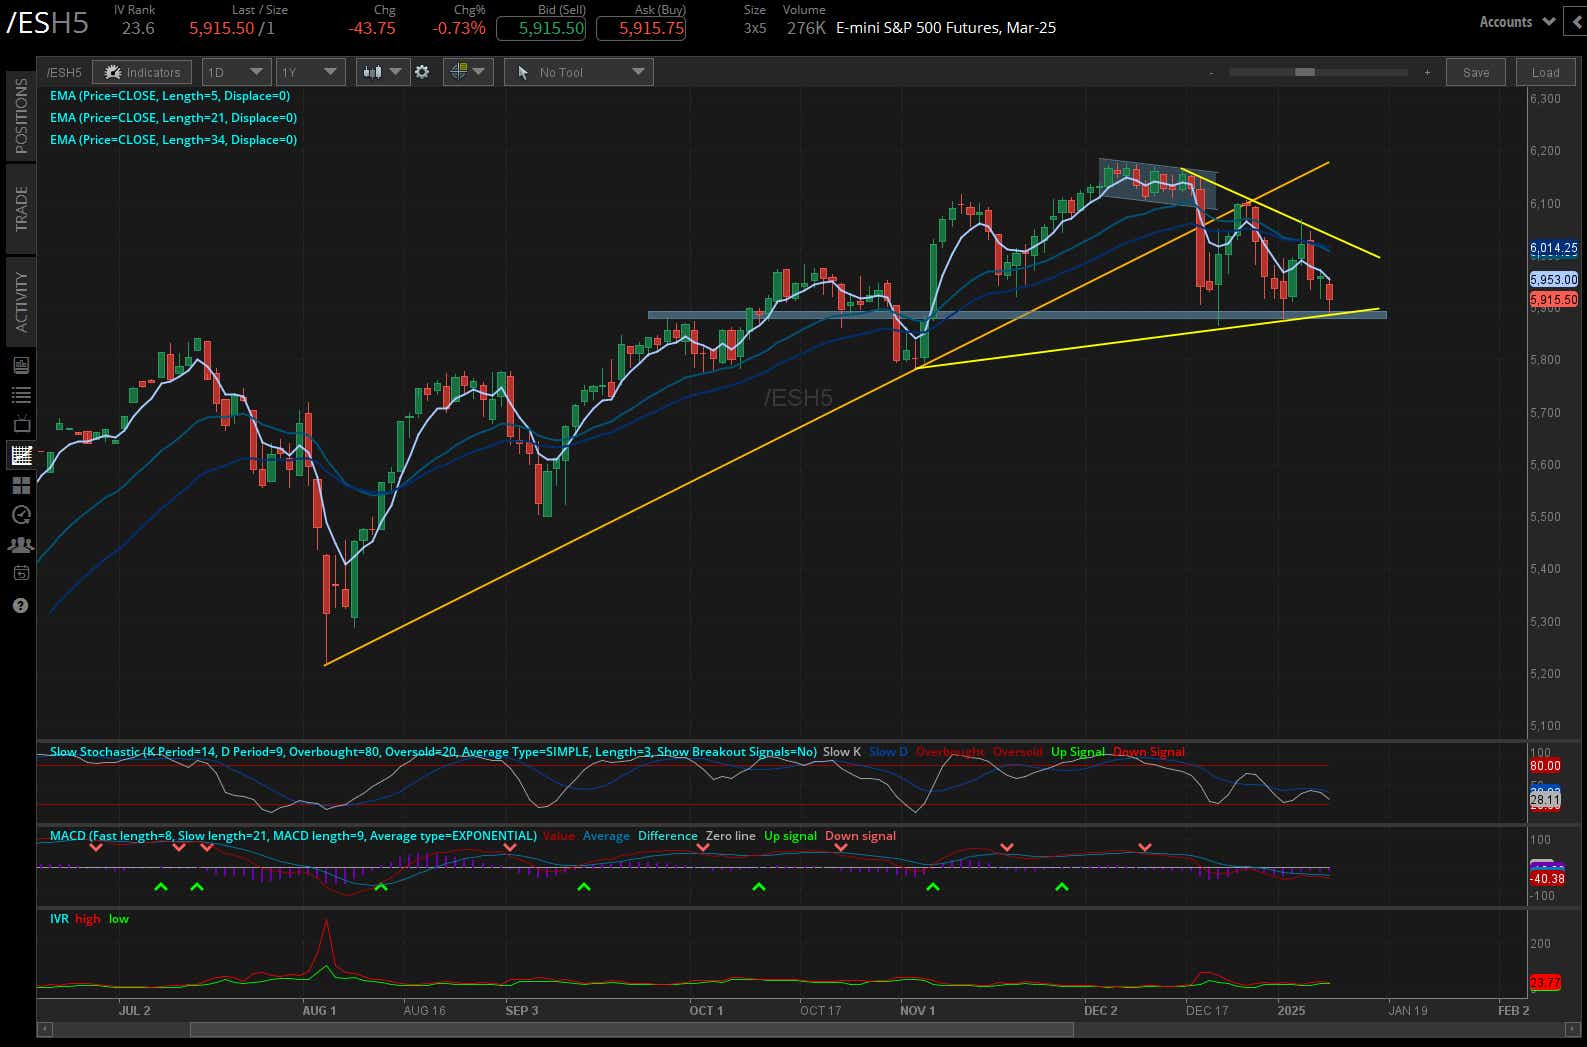Click the MACD -40.38 value label

click(1547, 879)
